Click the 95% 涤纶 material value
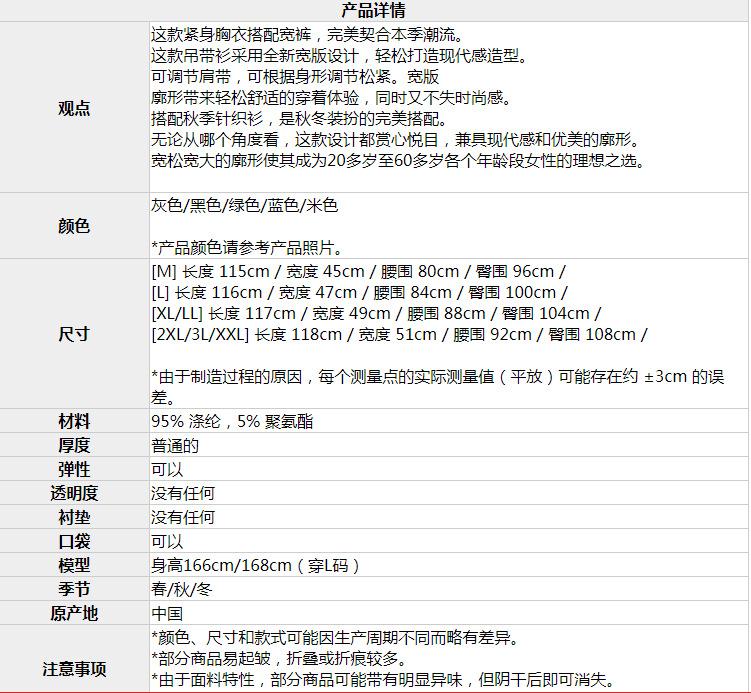This screenshot has height=693, width=751. (x=232, y=421)
